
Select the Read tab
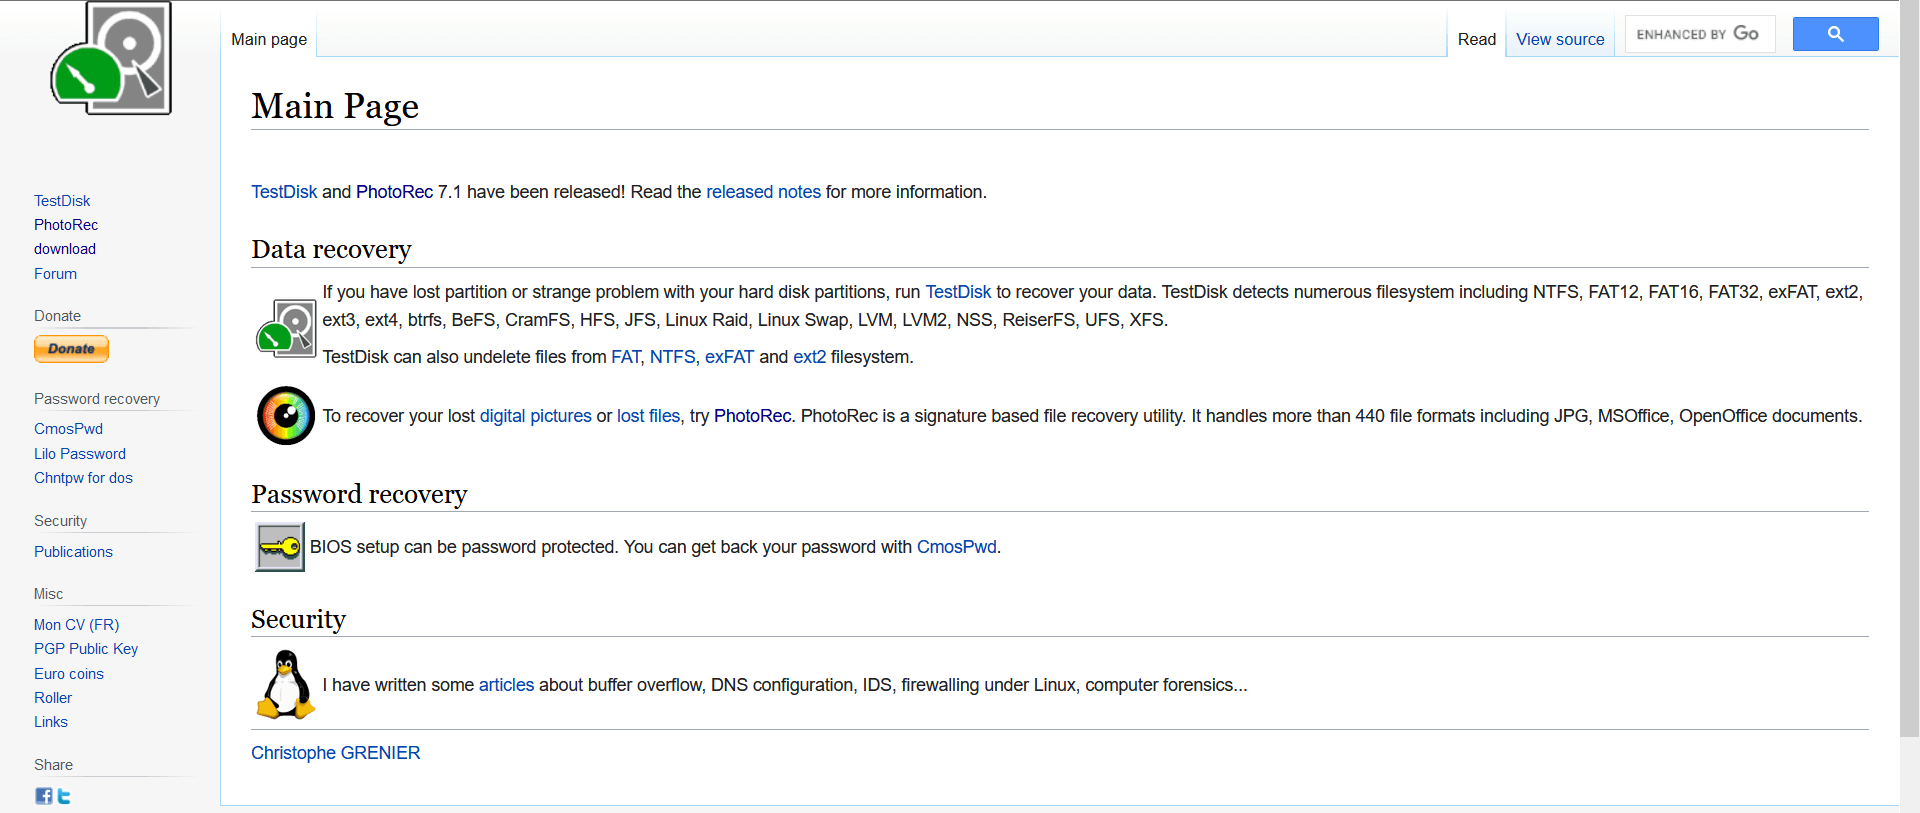tap(1477, 39)
